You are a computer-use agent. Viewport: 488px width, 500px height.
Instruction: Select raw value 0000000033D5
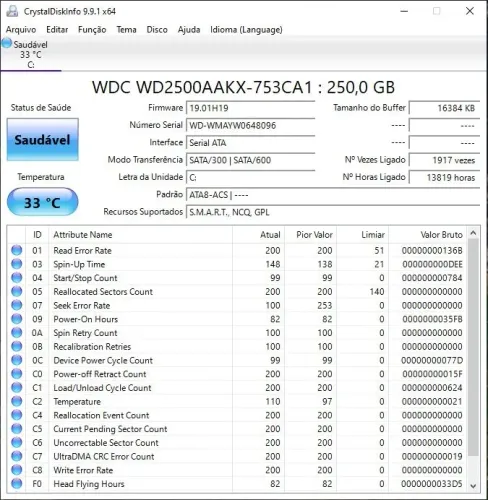(x=432, y=484)
